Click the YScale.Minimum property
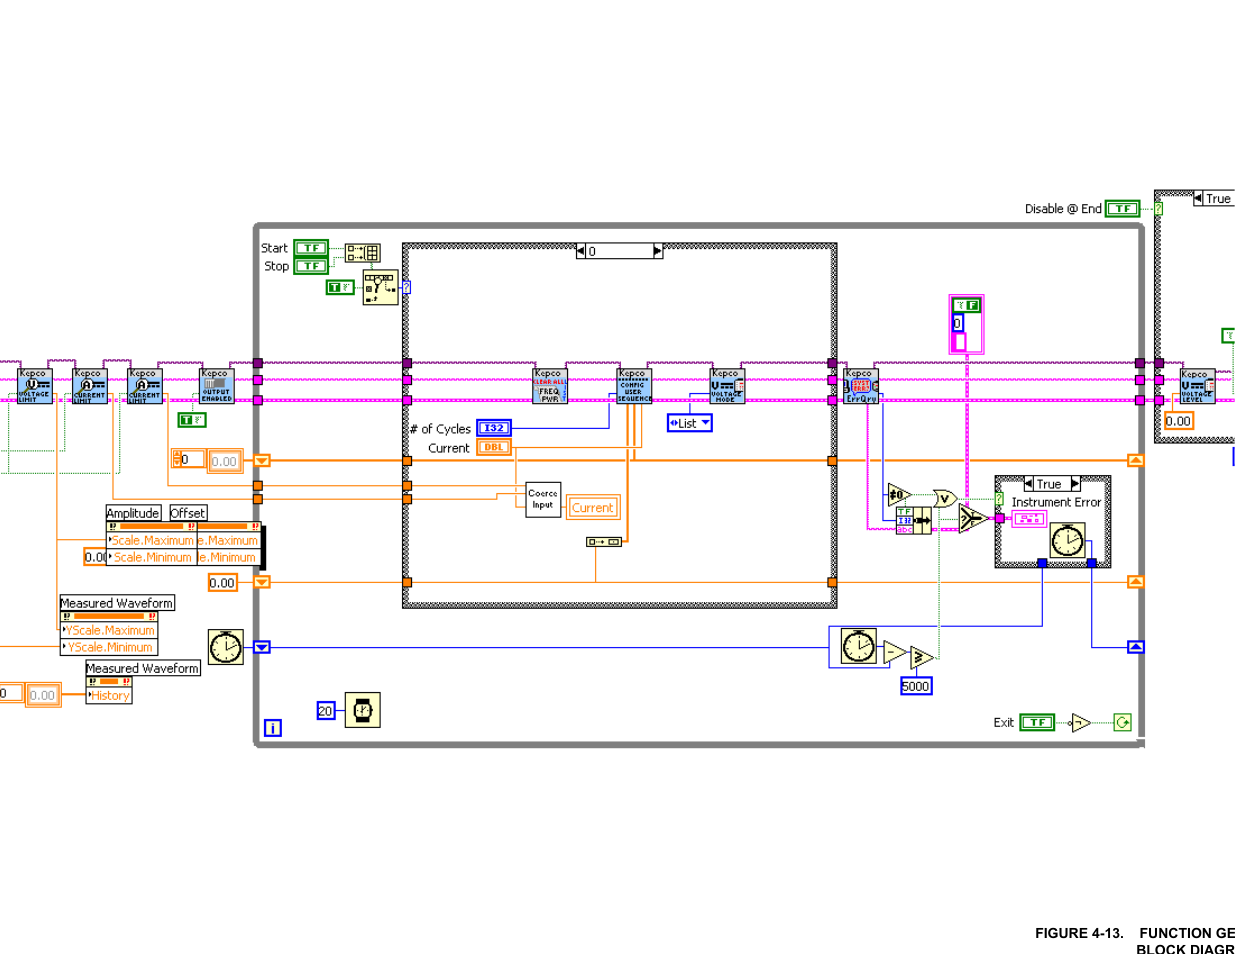Image resolution: width=1235 pixels, height=954 pixels. pos(109,647)
